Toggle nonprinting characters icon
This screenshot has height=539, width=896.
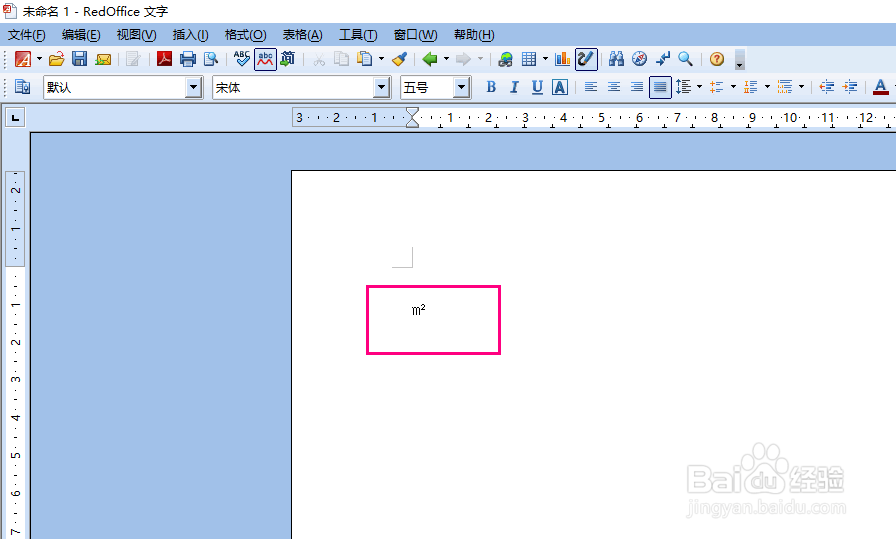tap(663, 59)
